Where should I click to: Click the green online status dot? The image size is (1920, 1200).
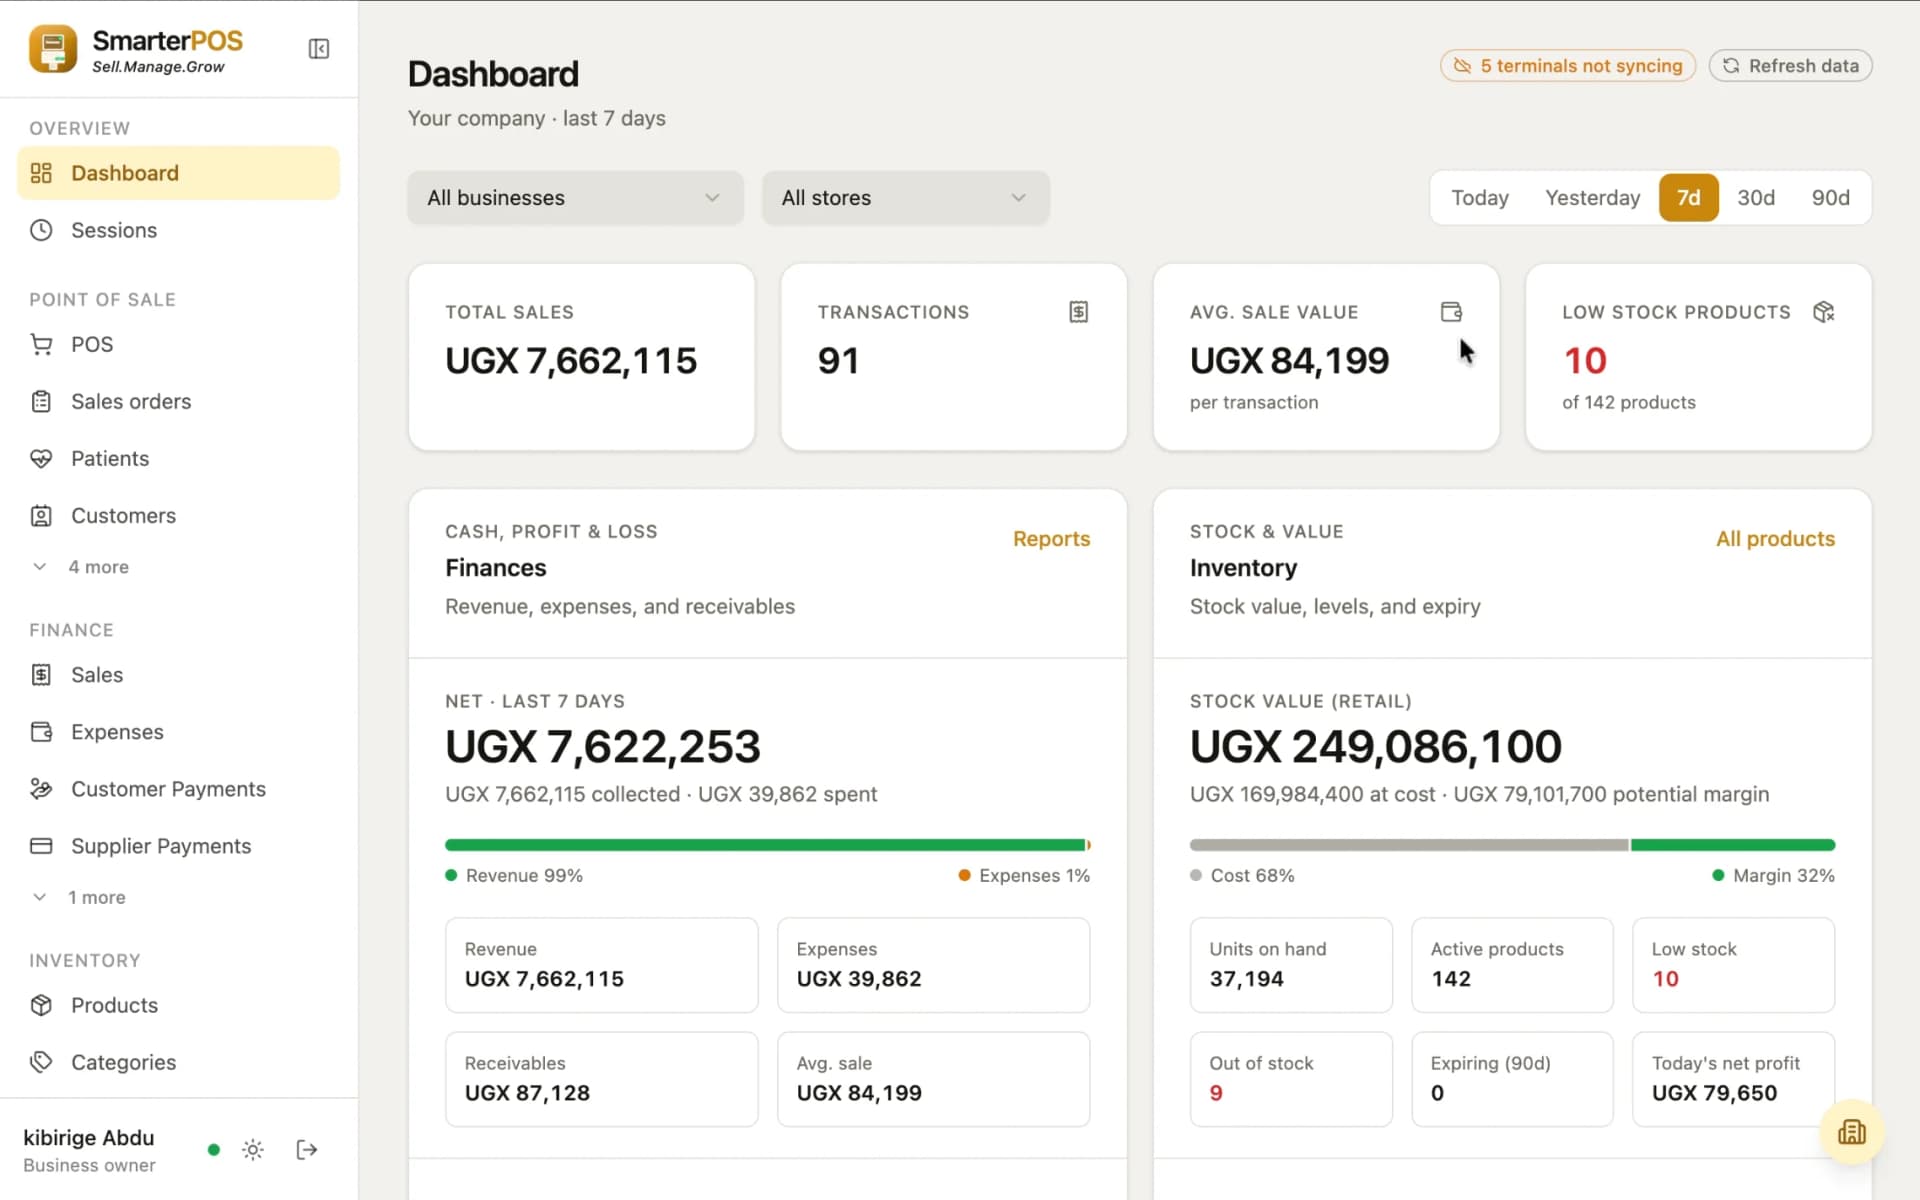click(x=213, y=1150)
